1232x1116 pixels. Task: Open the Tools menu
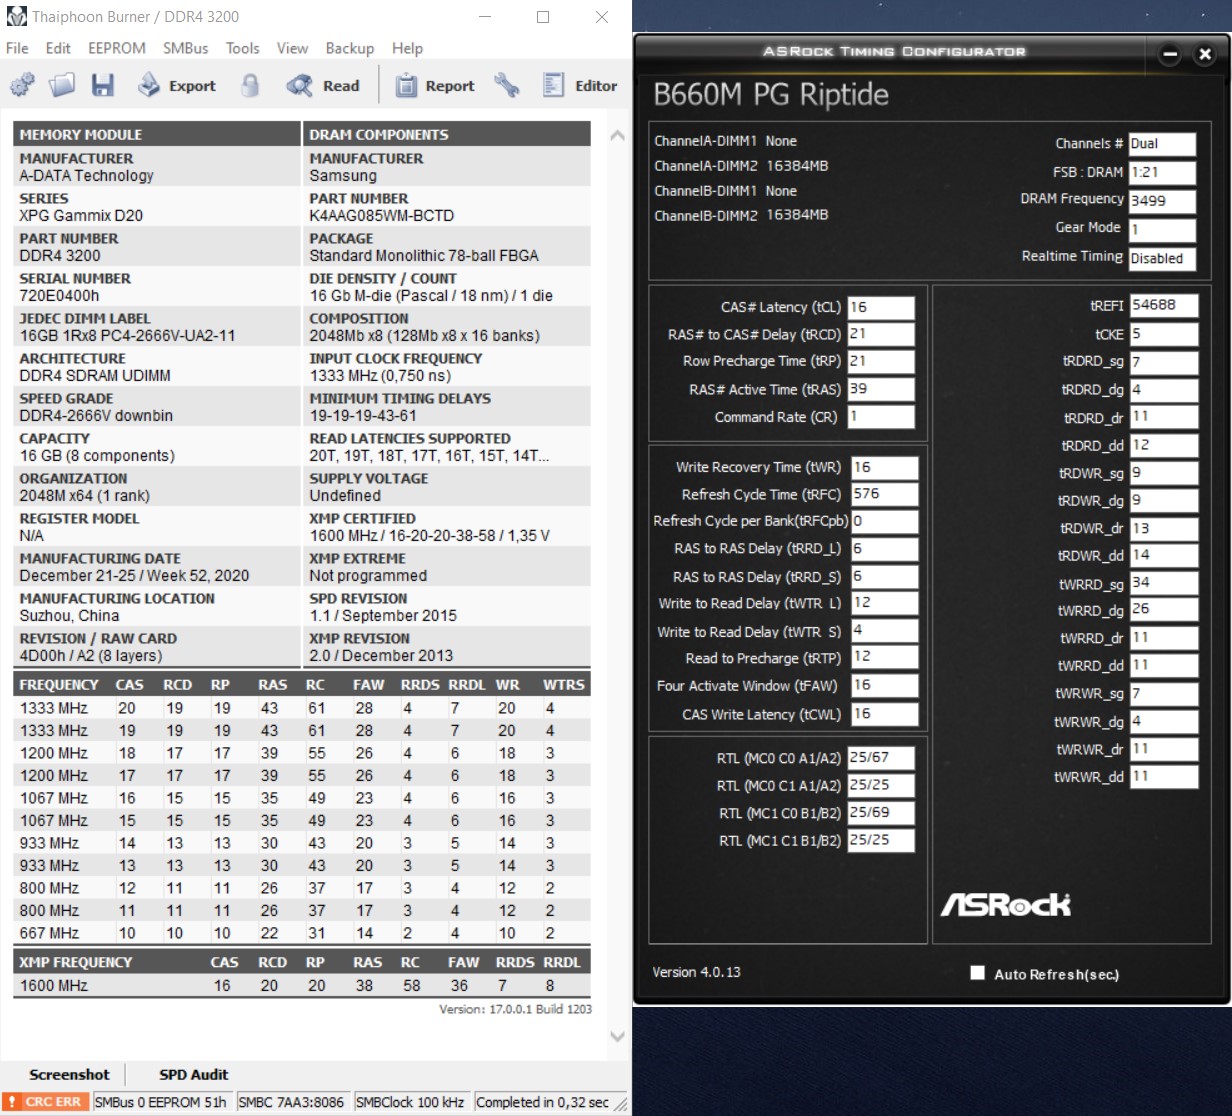243,48
